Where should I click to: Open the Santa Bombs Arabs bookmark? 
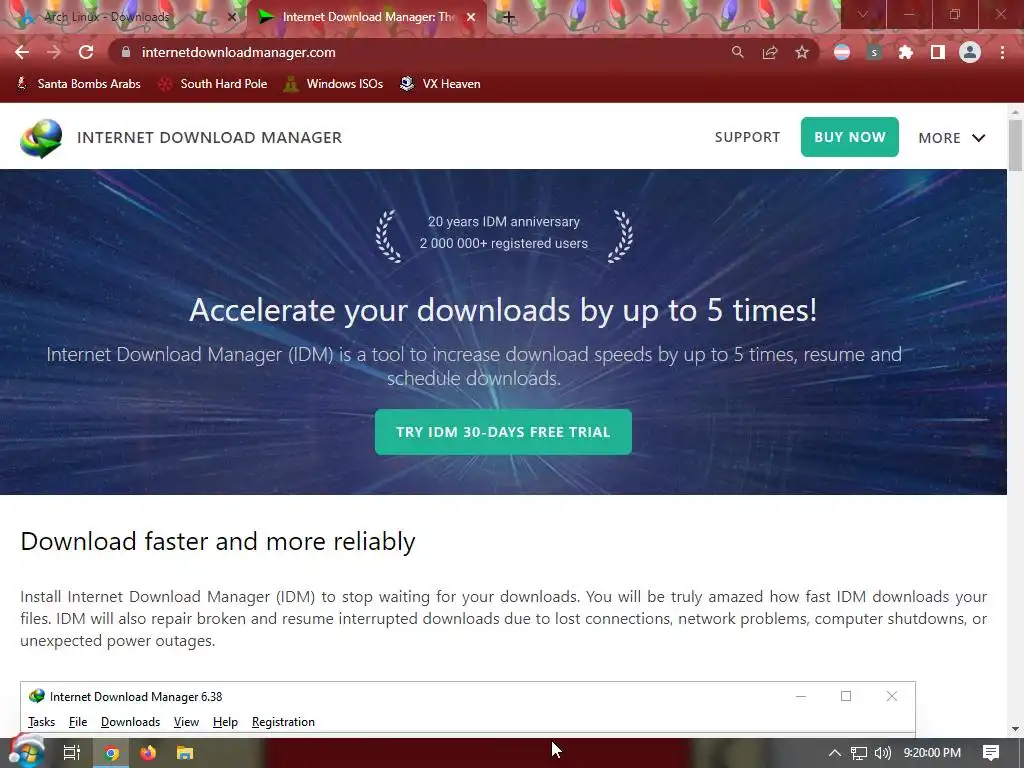[78, 84]
